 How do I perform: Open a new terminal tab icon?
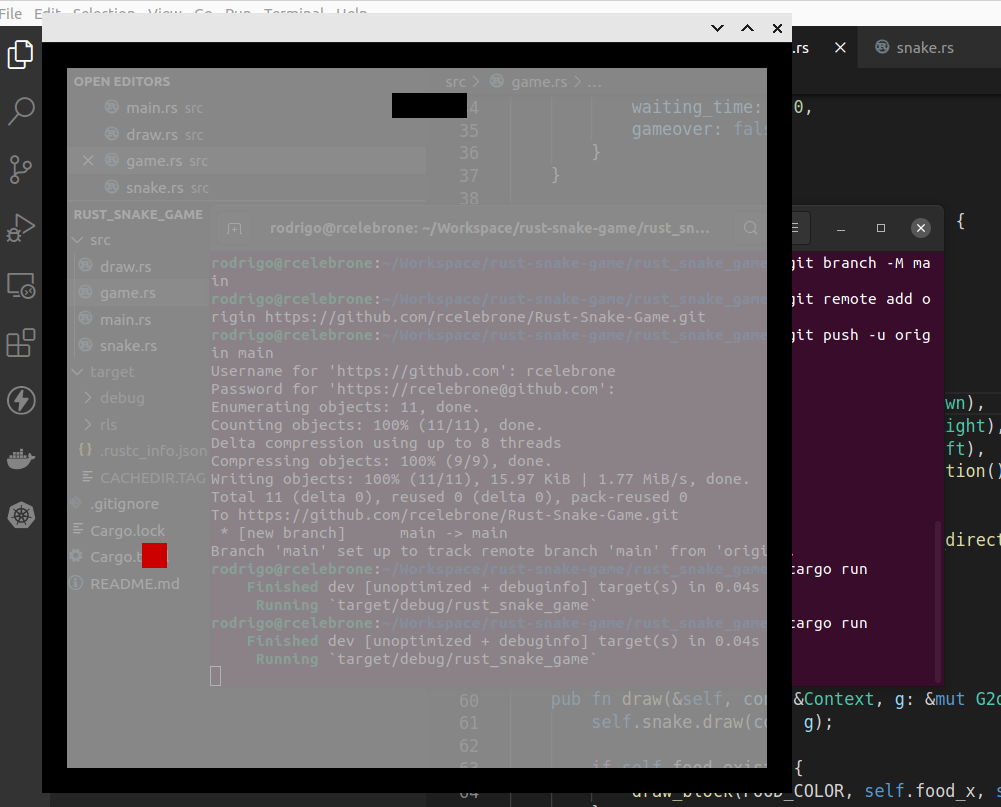[x=234, y=228]
